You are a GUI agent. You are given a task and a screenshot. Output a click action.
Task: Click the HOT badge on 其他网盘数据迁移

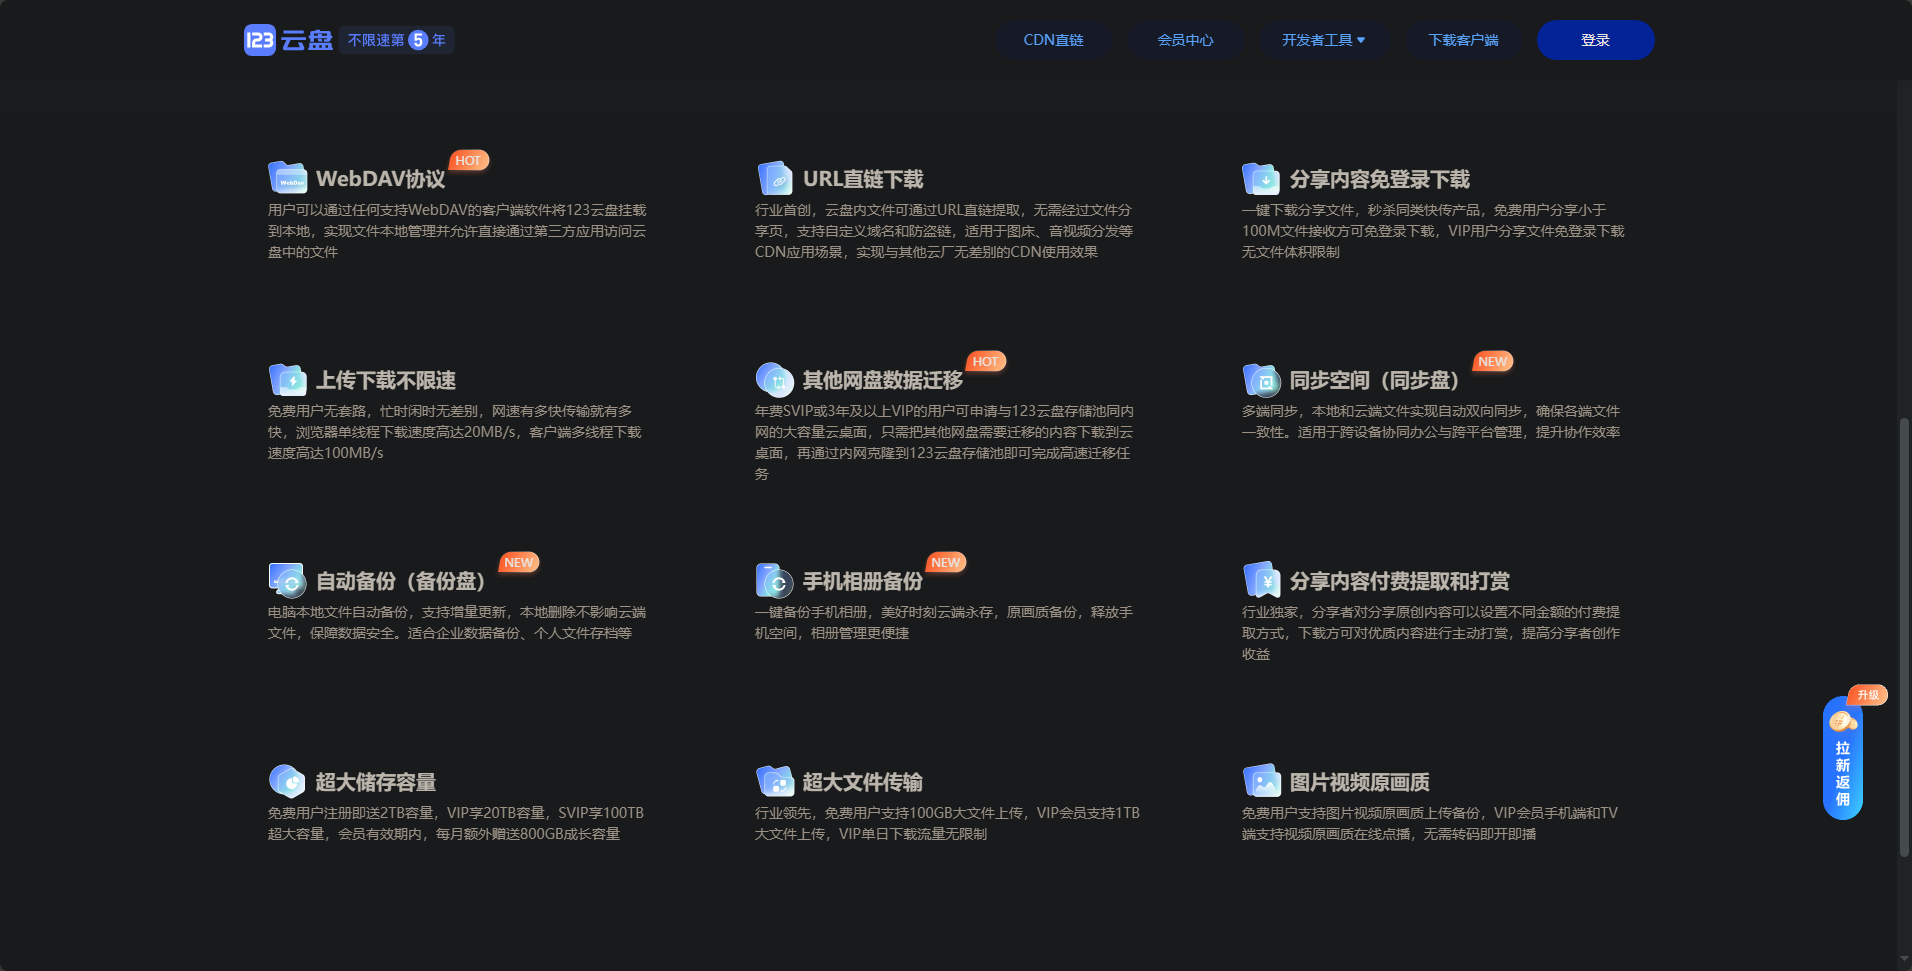point(985,361)
